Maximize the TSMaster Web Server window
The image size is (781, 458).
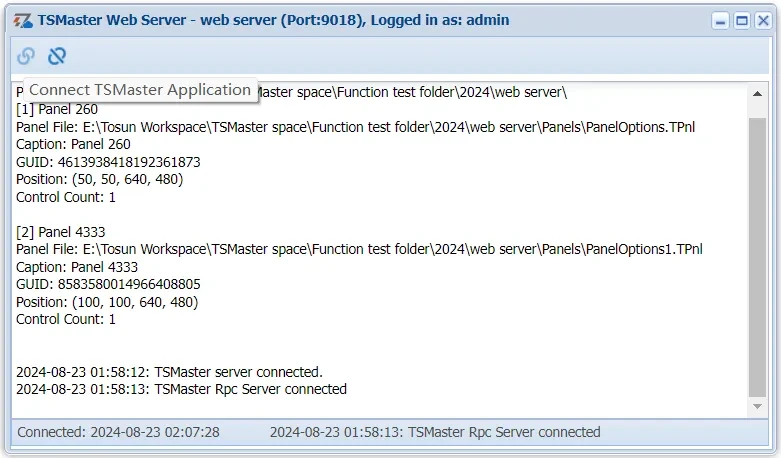741,20
